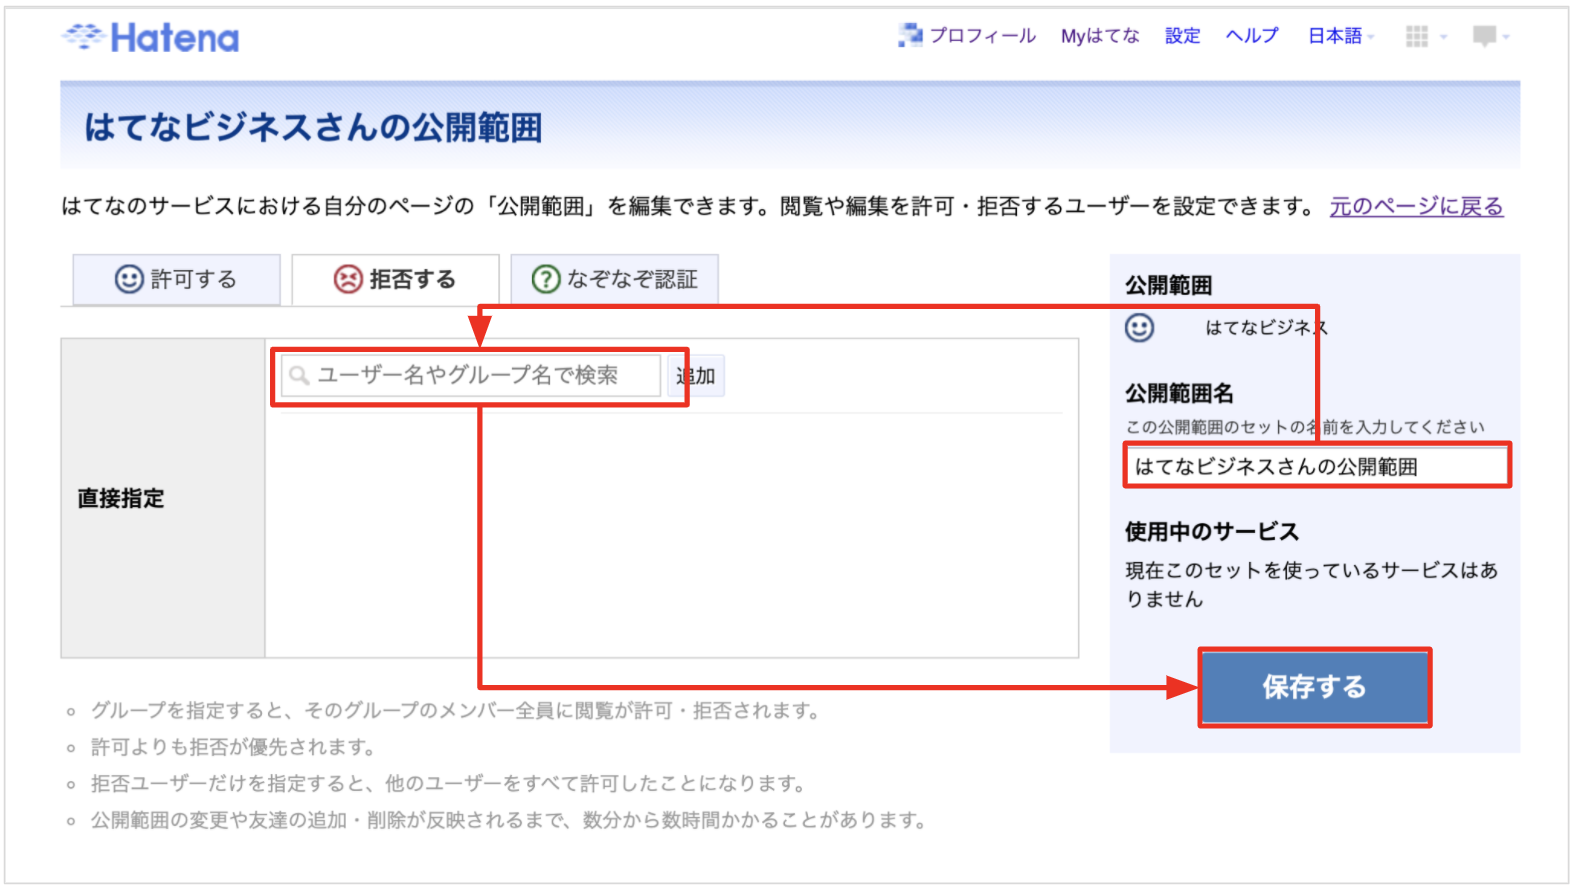Click the question mark icon on なぞなぞ認証
Screen dimensions: 1574x888
[545, 279]
